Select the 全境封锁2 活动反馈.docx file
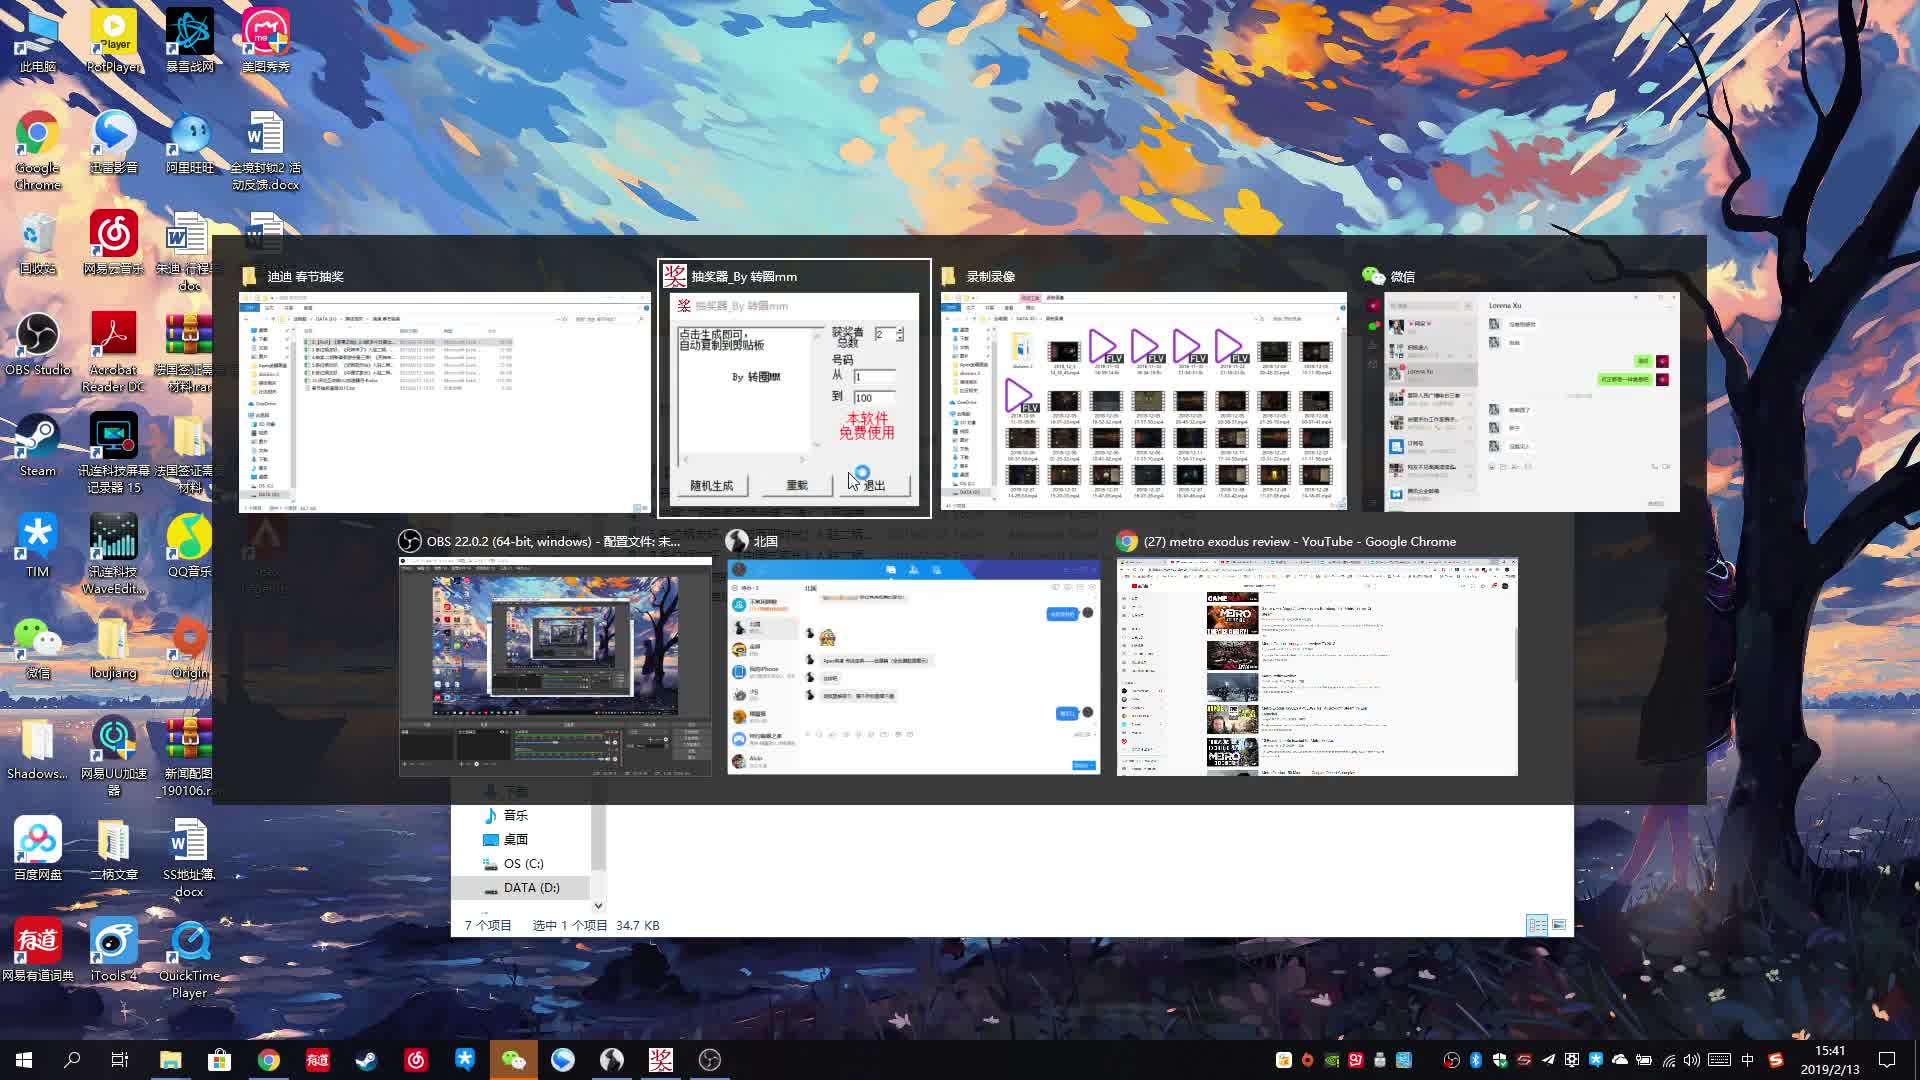 pyautogui.click(x=265, y=151)
